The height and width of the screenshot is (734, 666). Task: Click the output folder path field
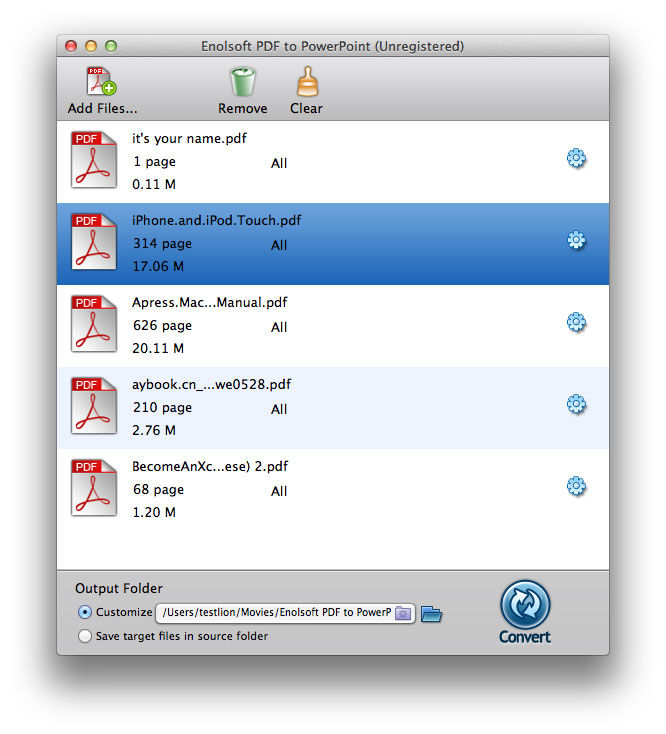[x=285, y=613]
